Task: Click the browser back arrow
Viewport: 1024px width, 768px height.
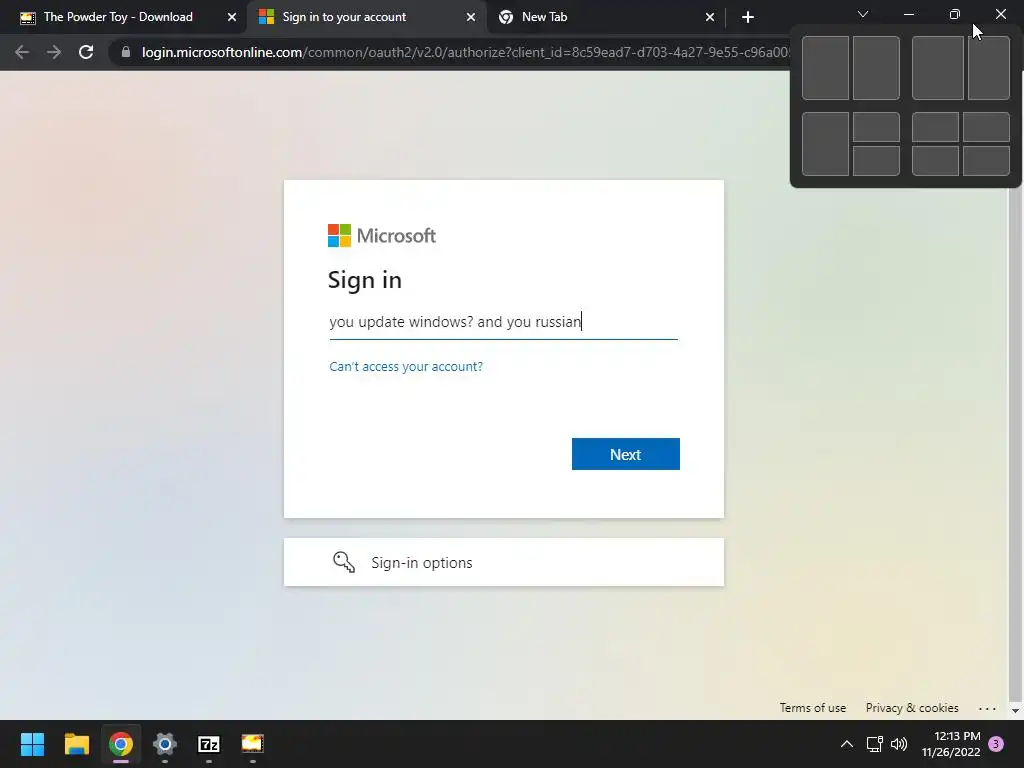Action: [22, 52]
